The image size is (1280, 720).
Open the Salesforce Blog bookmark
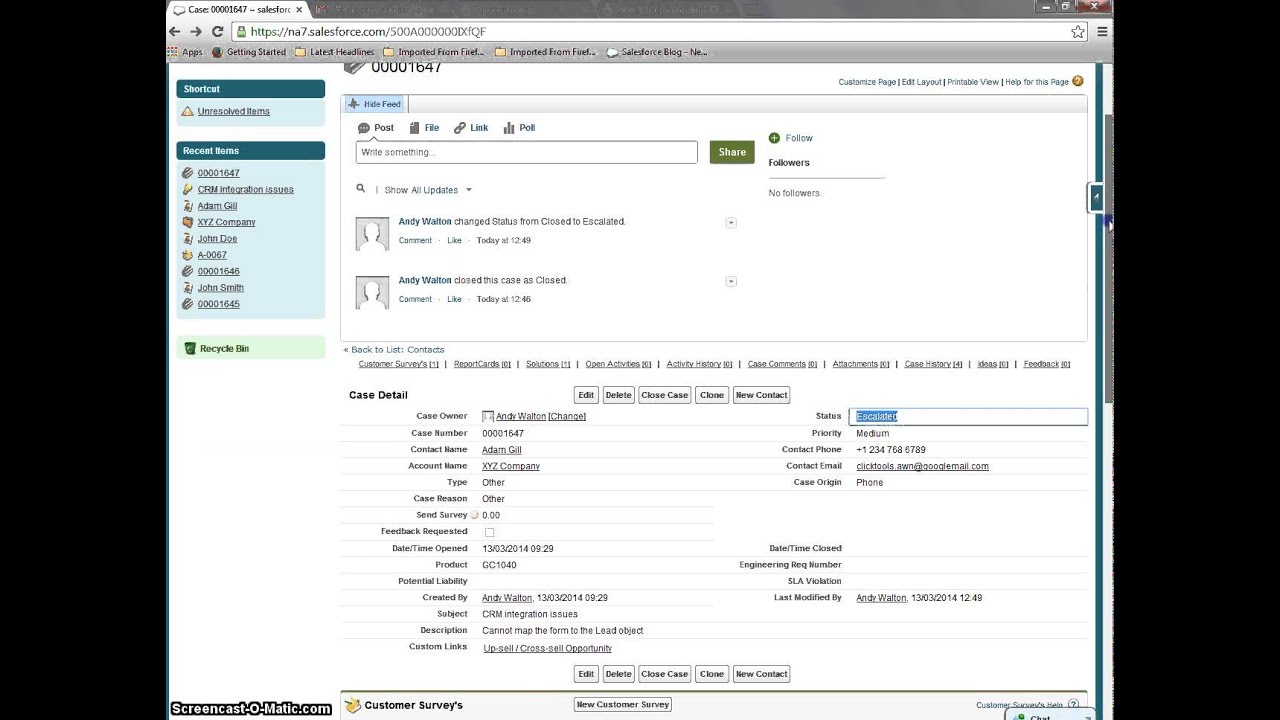coord(657,52)
